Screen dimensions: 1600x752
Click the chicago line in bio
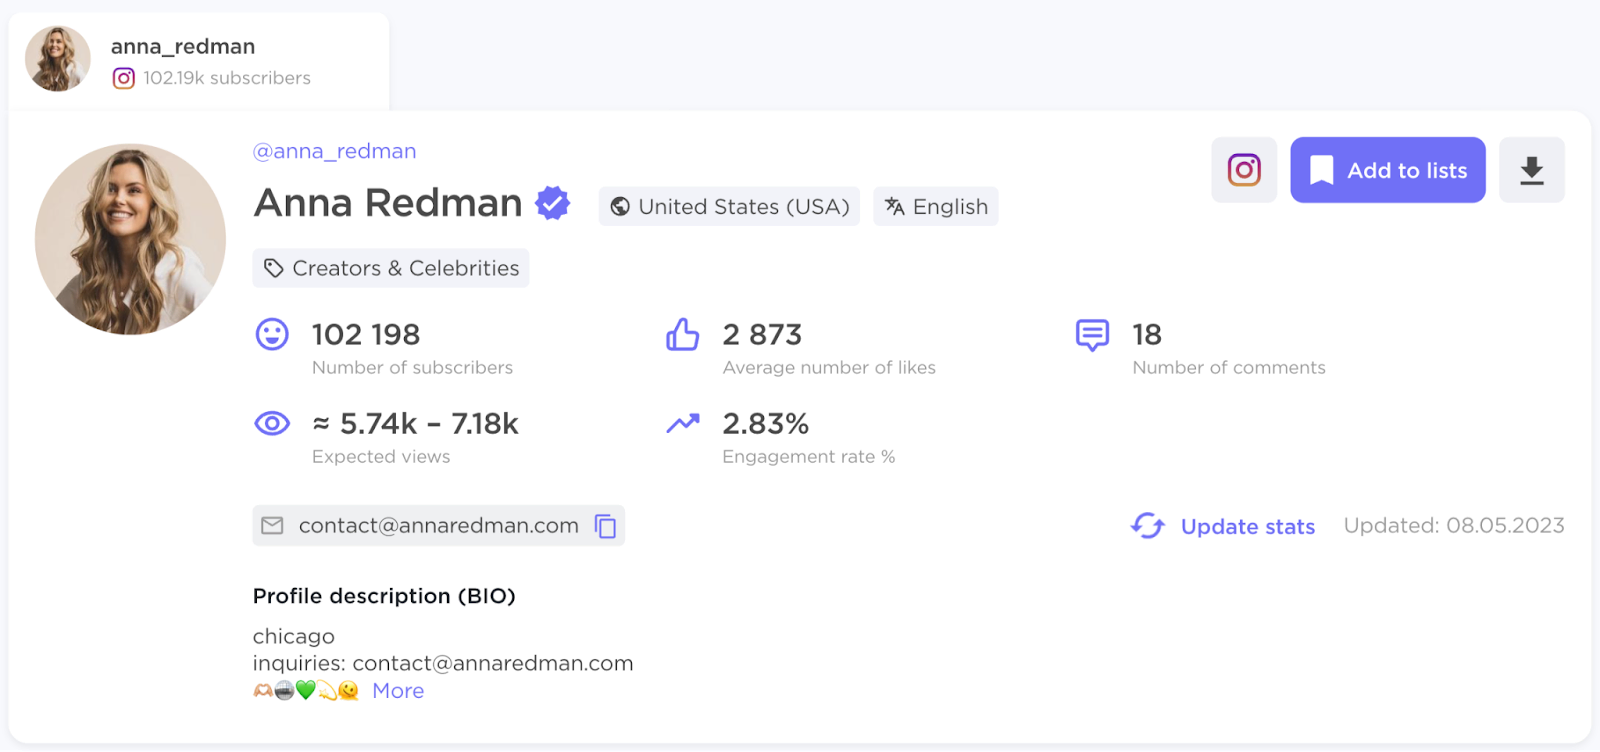(x=294, y=637)
